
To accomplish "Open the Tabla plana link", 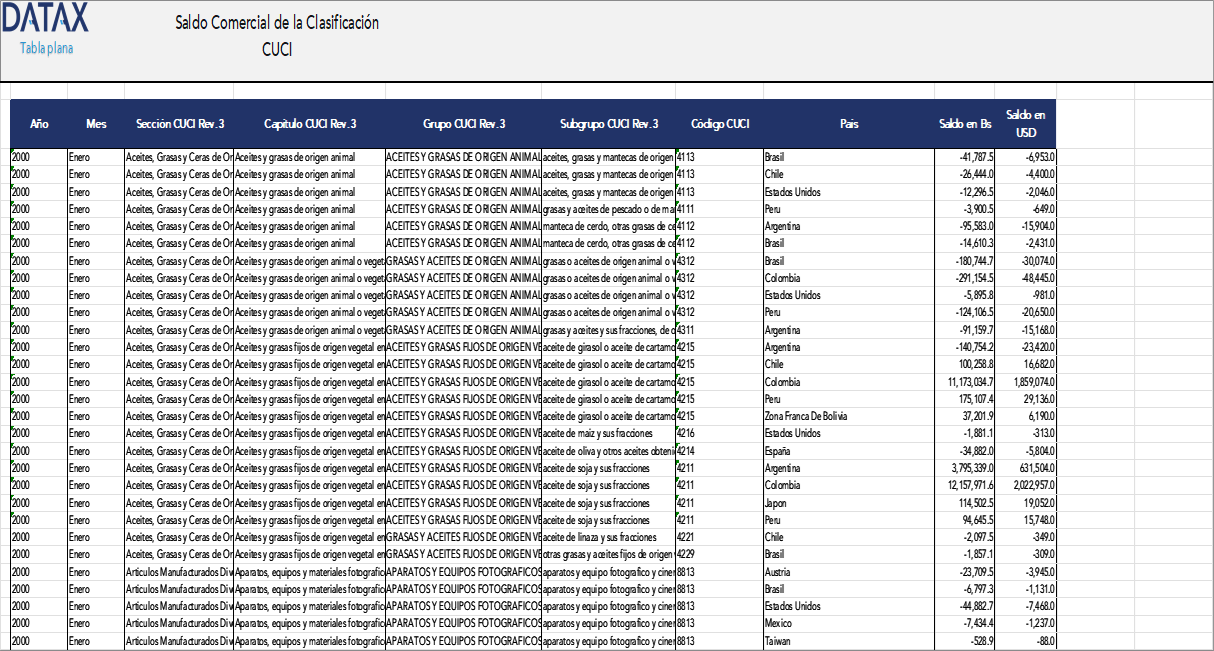I will (x=46, y=48).
